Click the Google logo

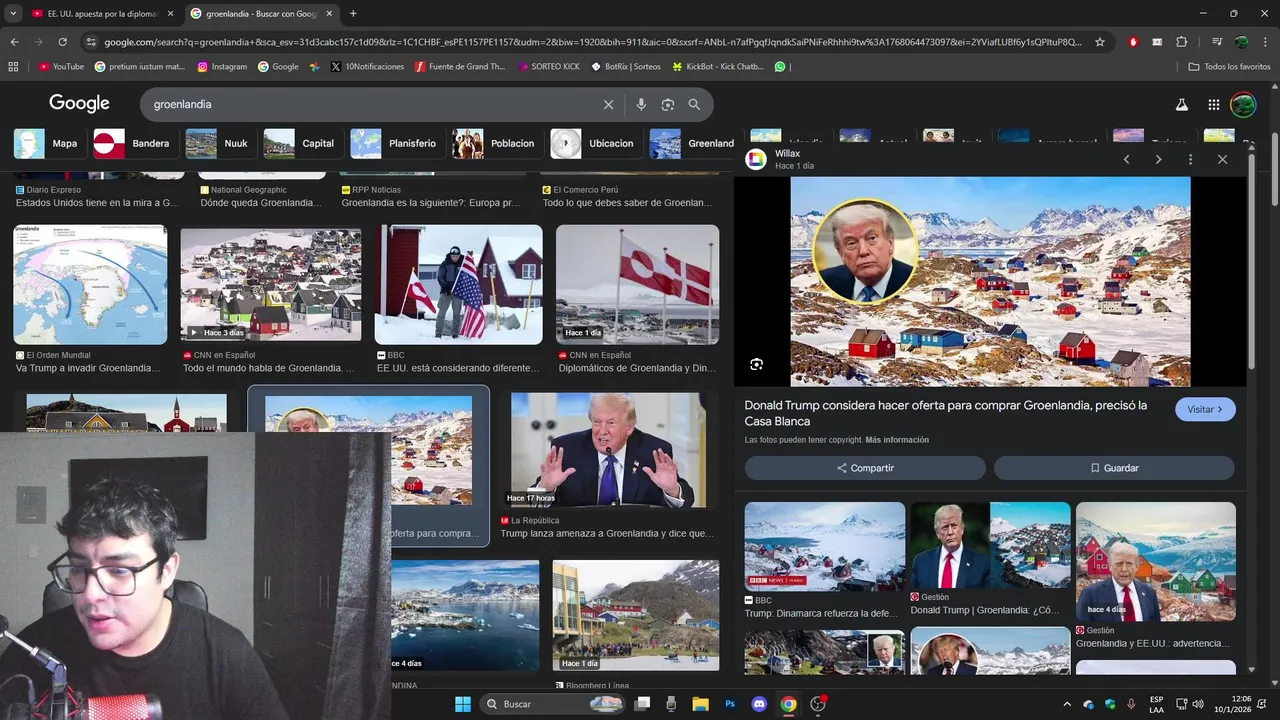coord(79,104)
